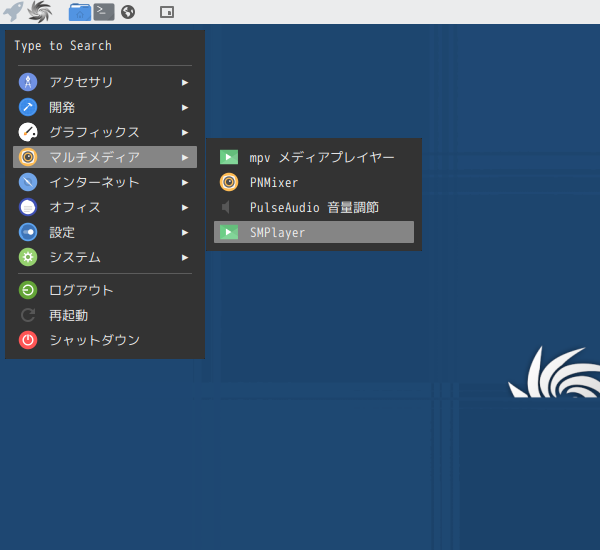The image size is (600, 550).
Task: Click the red shutdown power icon
Action: (x=29, y=340)
